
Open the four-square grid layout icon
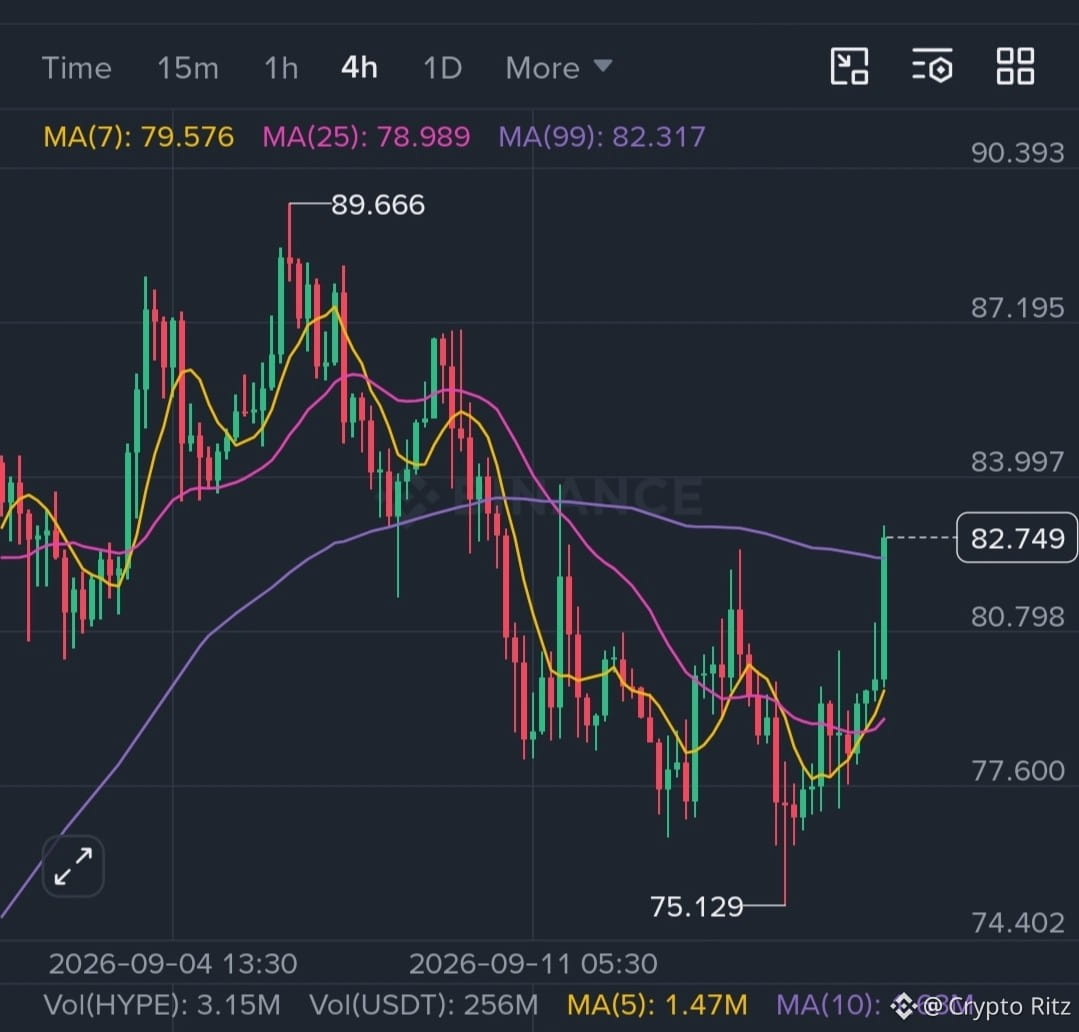(1015, 67)
